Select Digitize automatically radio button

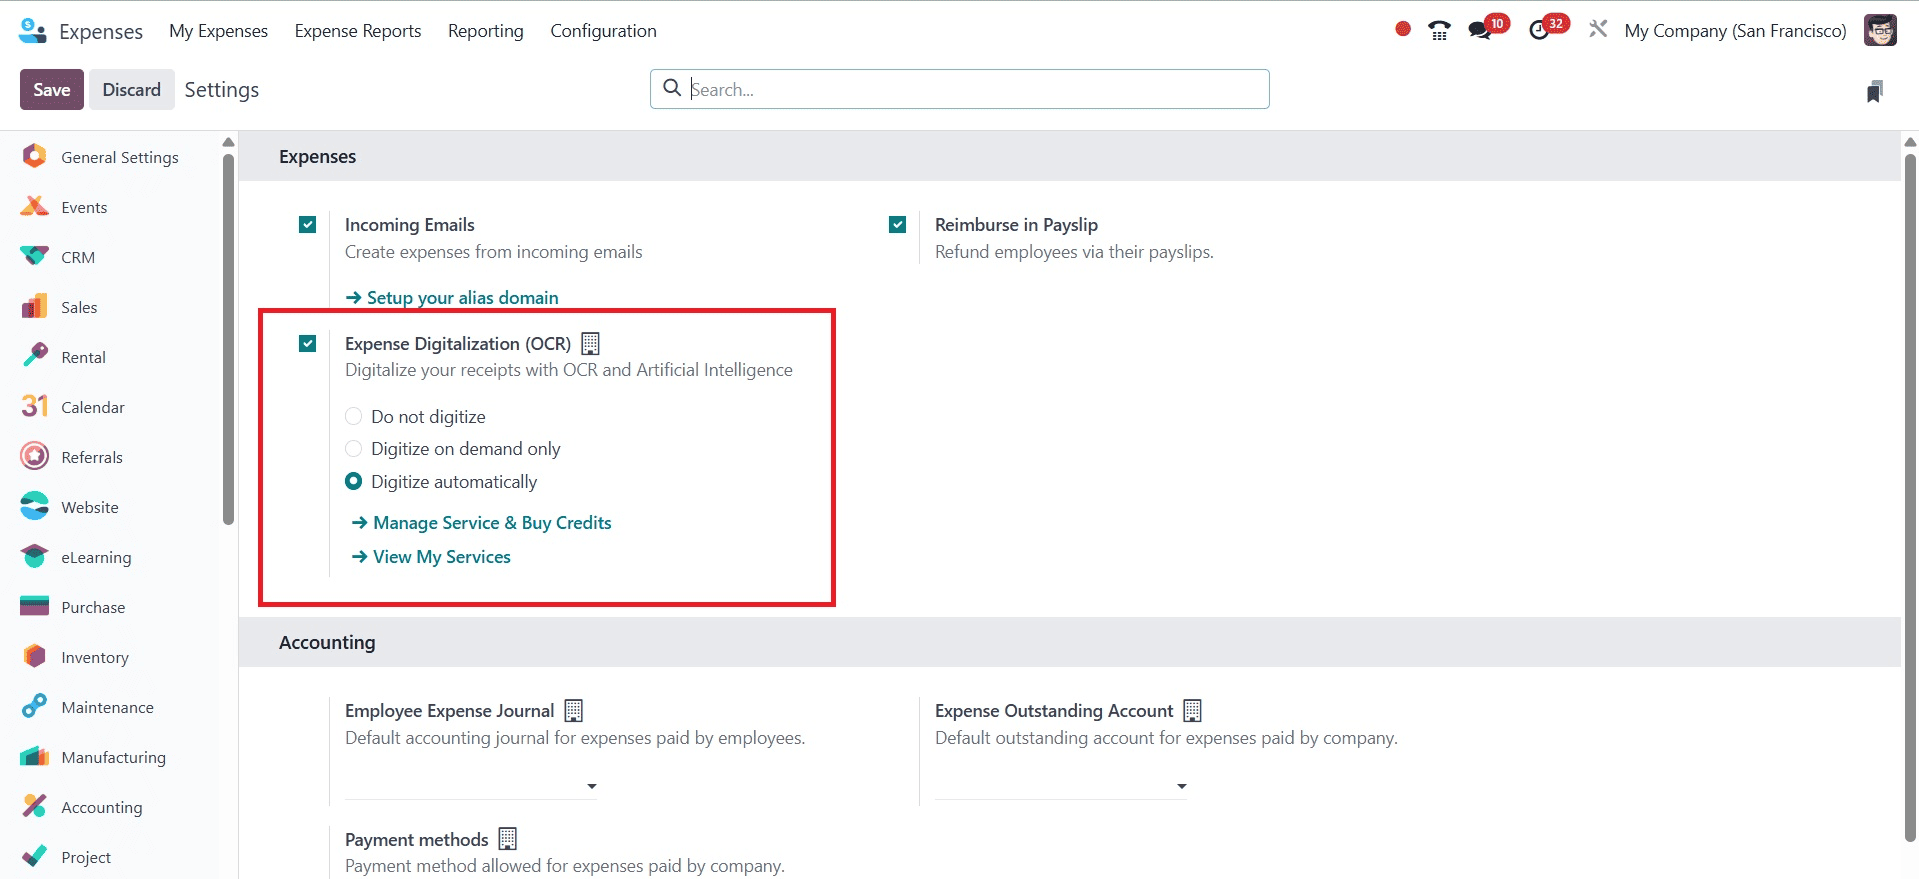coord(353,481)
